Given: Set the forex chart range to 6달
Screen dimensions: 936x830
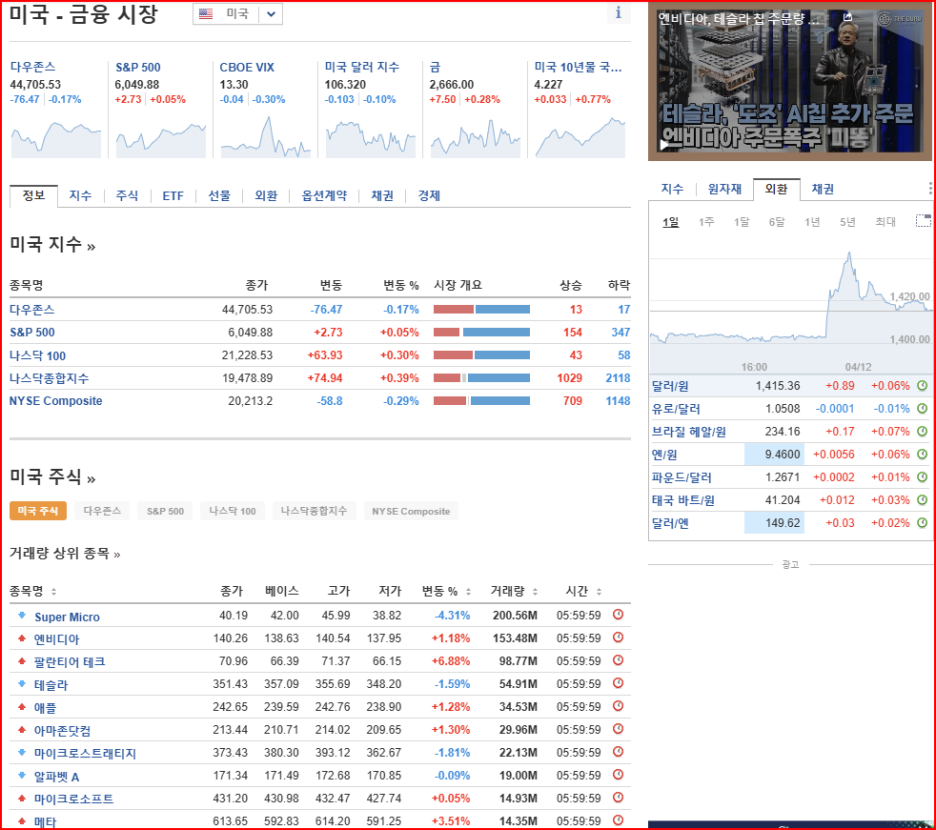Looking at the screenshot, I should (x=777, y=222).
